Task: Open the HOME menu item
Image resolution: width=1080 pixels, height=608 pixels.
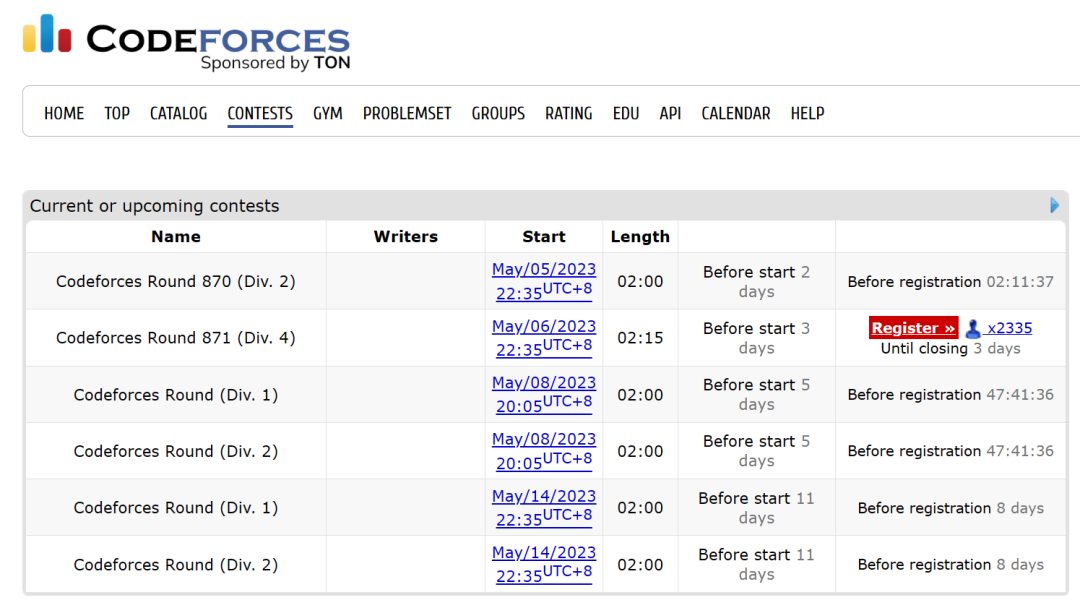Action: click(x=64, y=113)
